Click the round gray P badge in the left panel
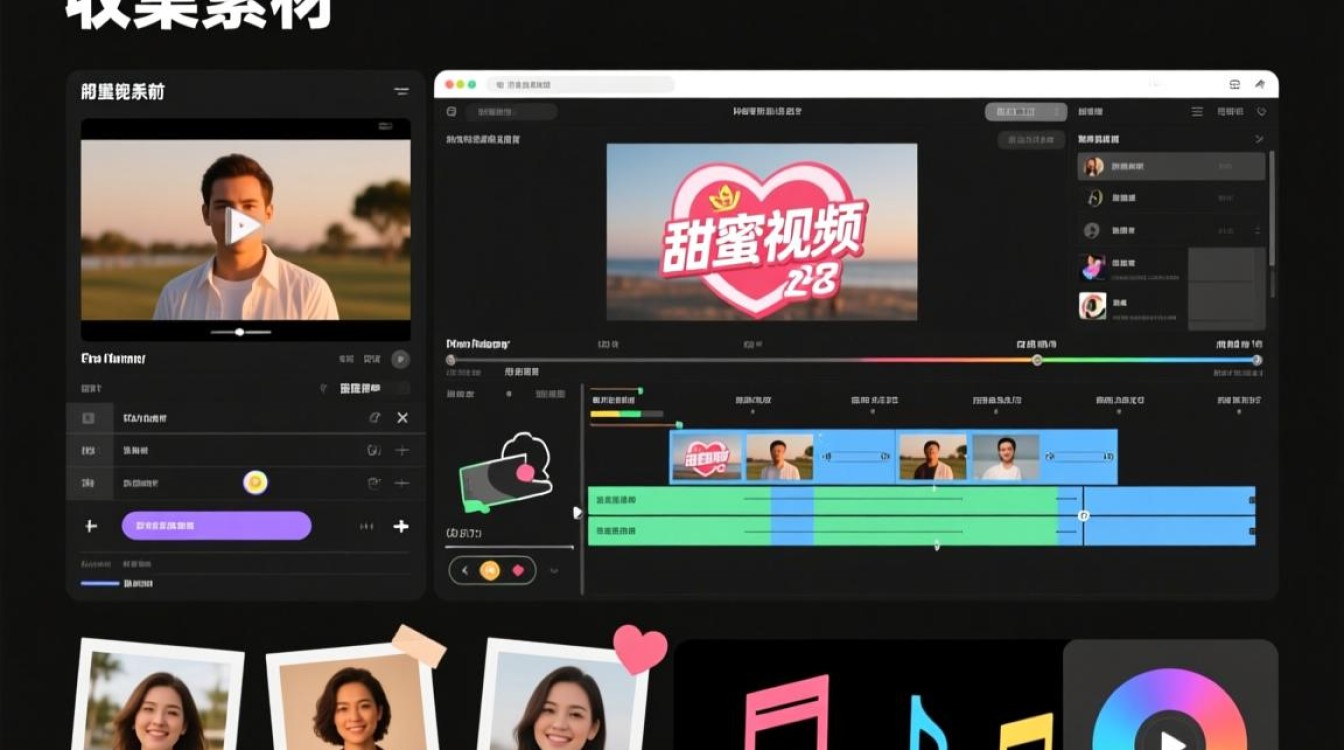The image size is (1344, 750). [x=400, y=359]
